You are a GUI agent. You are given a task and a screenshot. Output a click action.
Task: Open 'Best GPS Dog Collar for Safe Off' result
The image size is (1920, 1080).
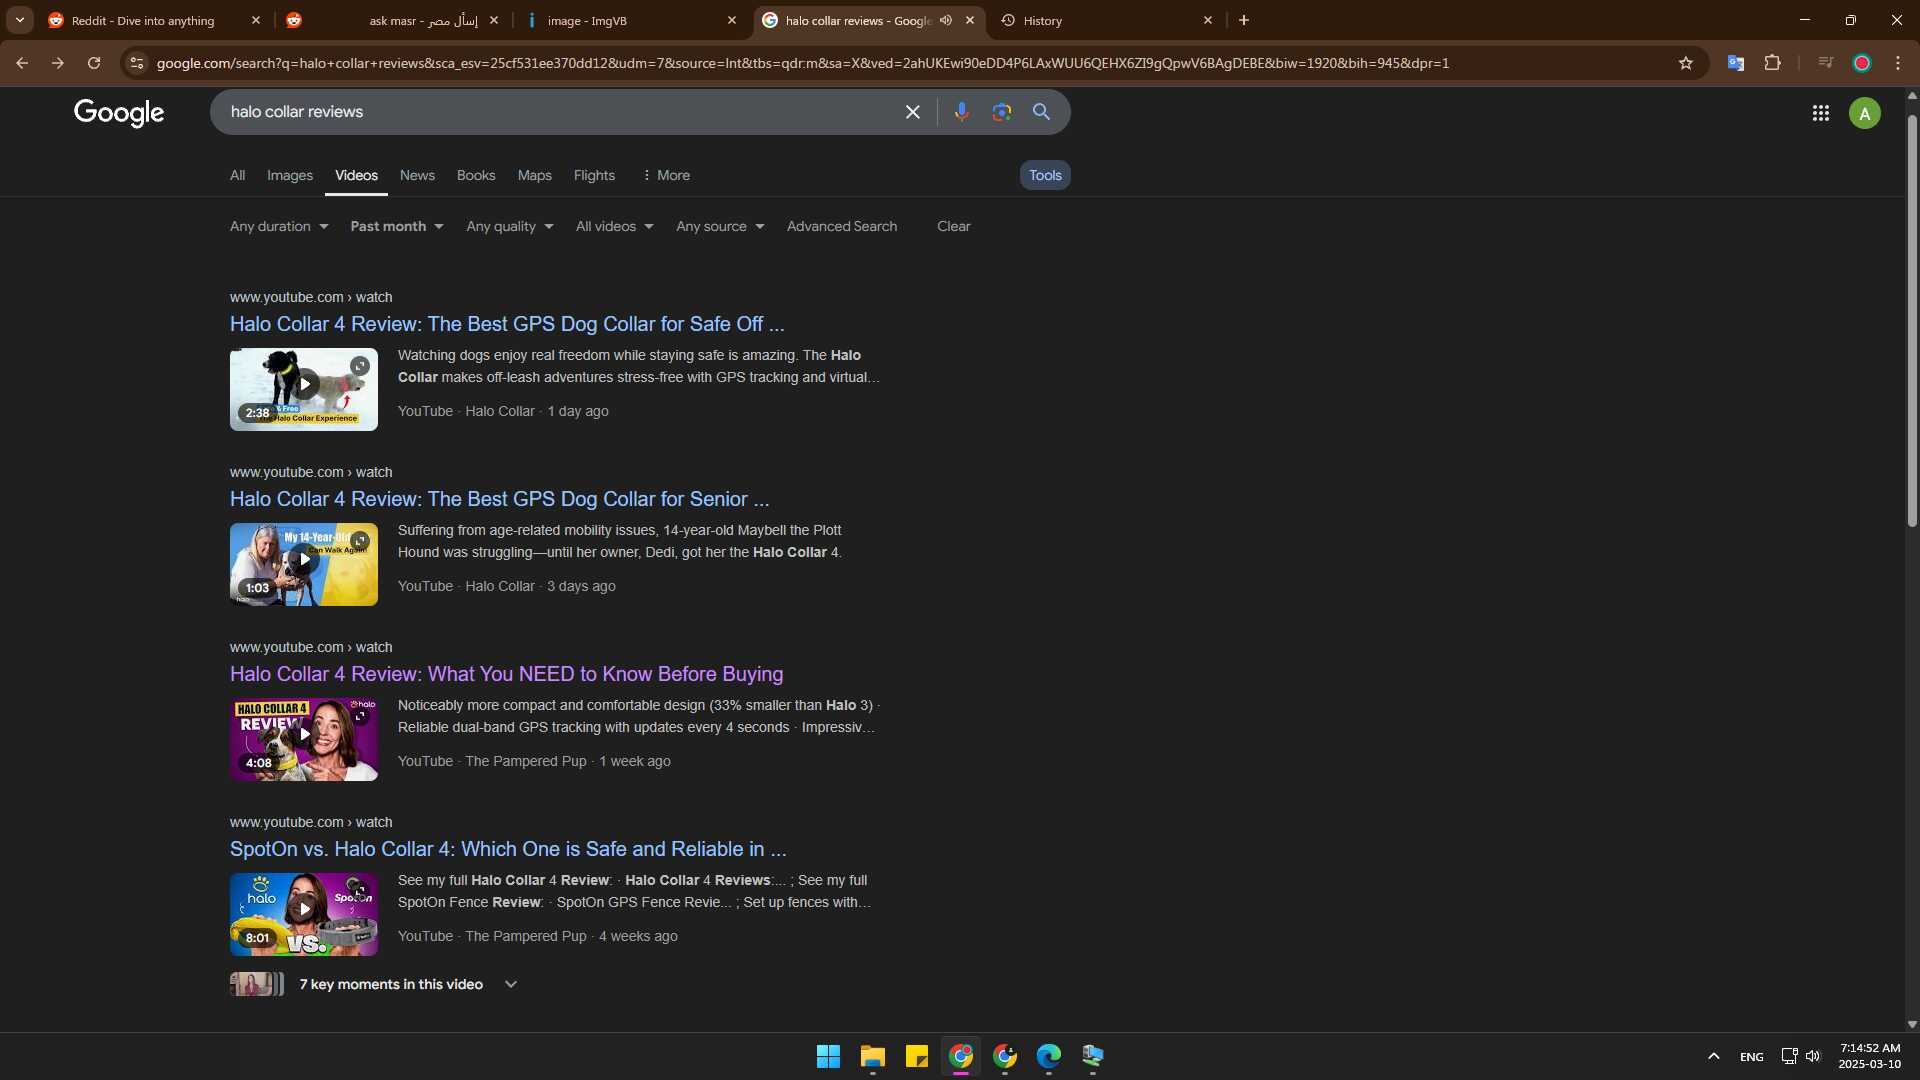pos(507,324)
